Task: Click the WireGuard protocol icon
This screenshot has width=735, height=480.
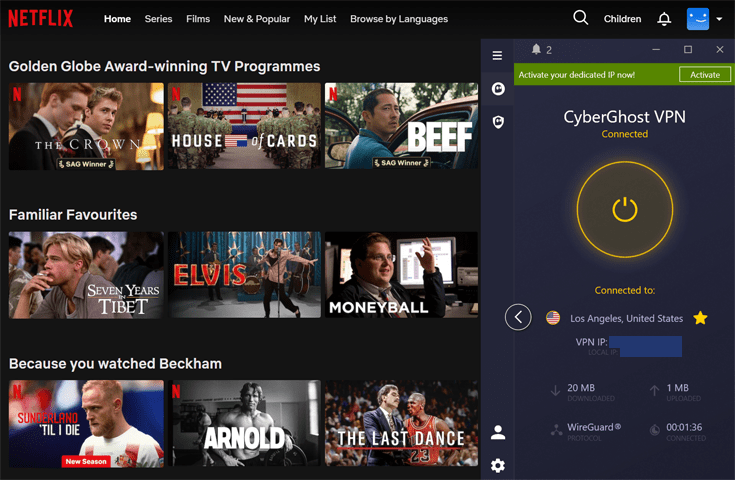Action: (x=556, y=430)
